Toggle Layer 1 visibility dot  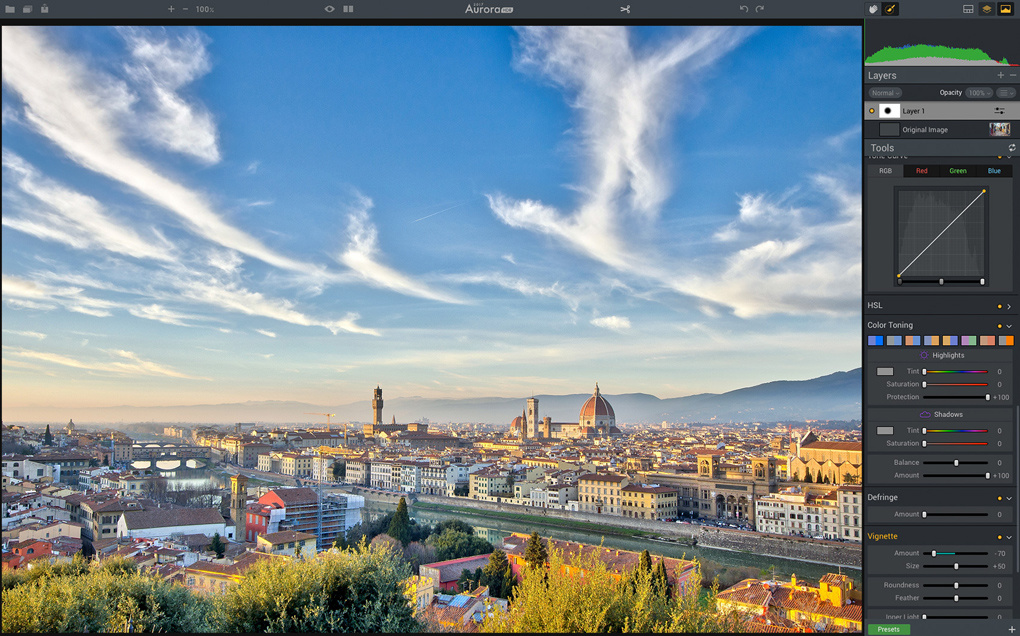pyautogui.click(x=872, y=111)
